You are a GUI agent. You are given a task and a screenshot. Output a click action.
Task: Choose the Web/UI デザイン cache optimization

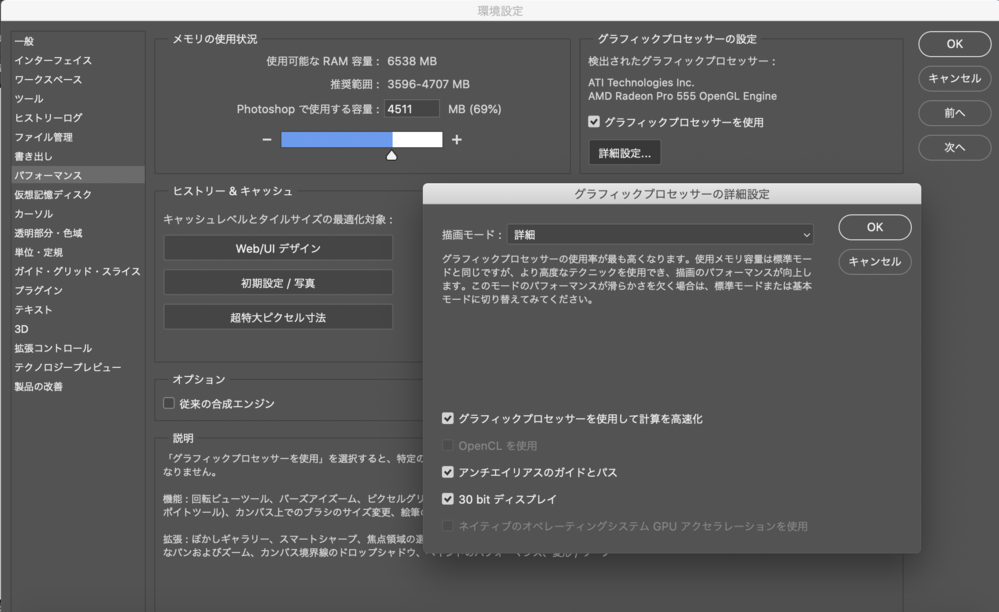(276, 247)
